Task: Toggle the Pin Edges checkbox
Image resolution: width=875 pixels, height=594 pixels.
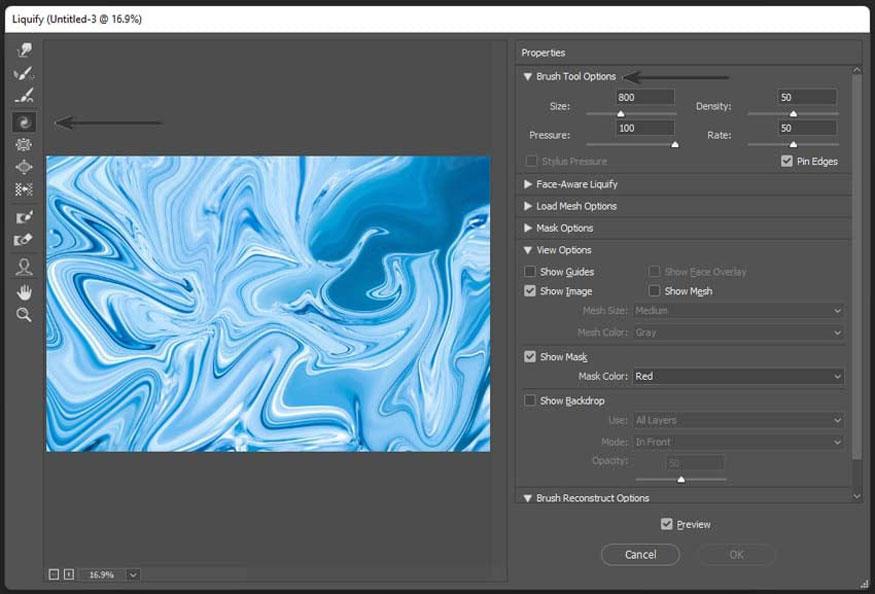Action: point(787,161)
